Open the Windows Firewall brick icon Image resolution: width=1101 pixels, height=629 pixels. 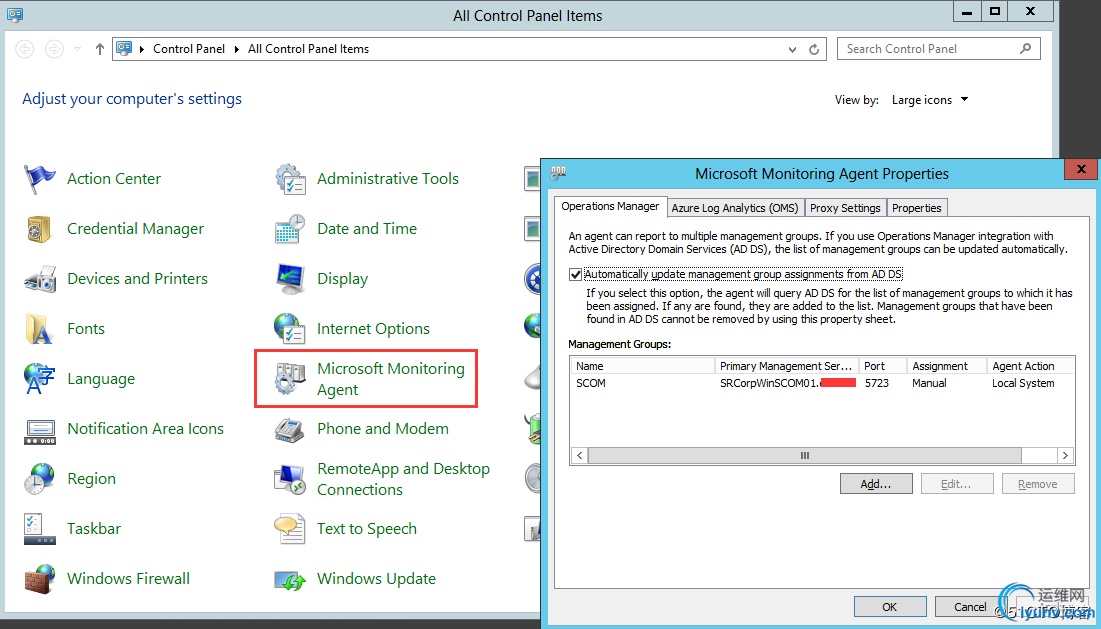point(39,578)
